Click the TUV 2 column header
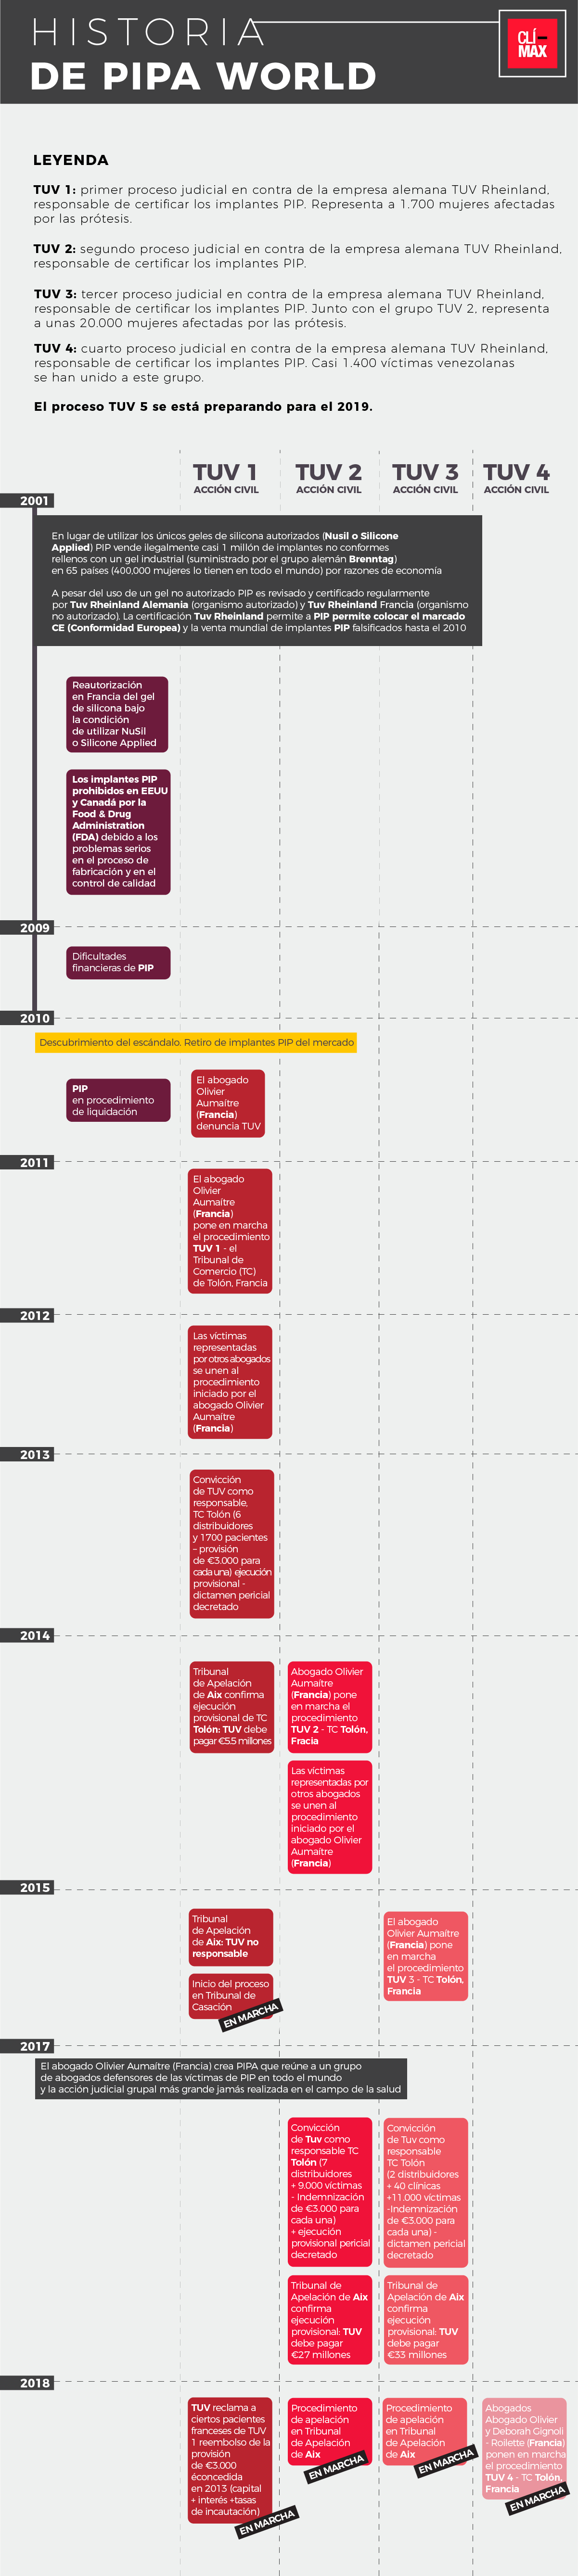 point(328,477)
